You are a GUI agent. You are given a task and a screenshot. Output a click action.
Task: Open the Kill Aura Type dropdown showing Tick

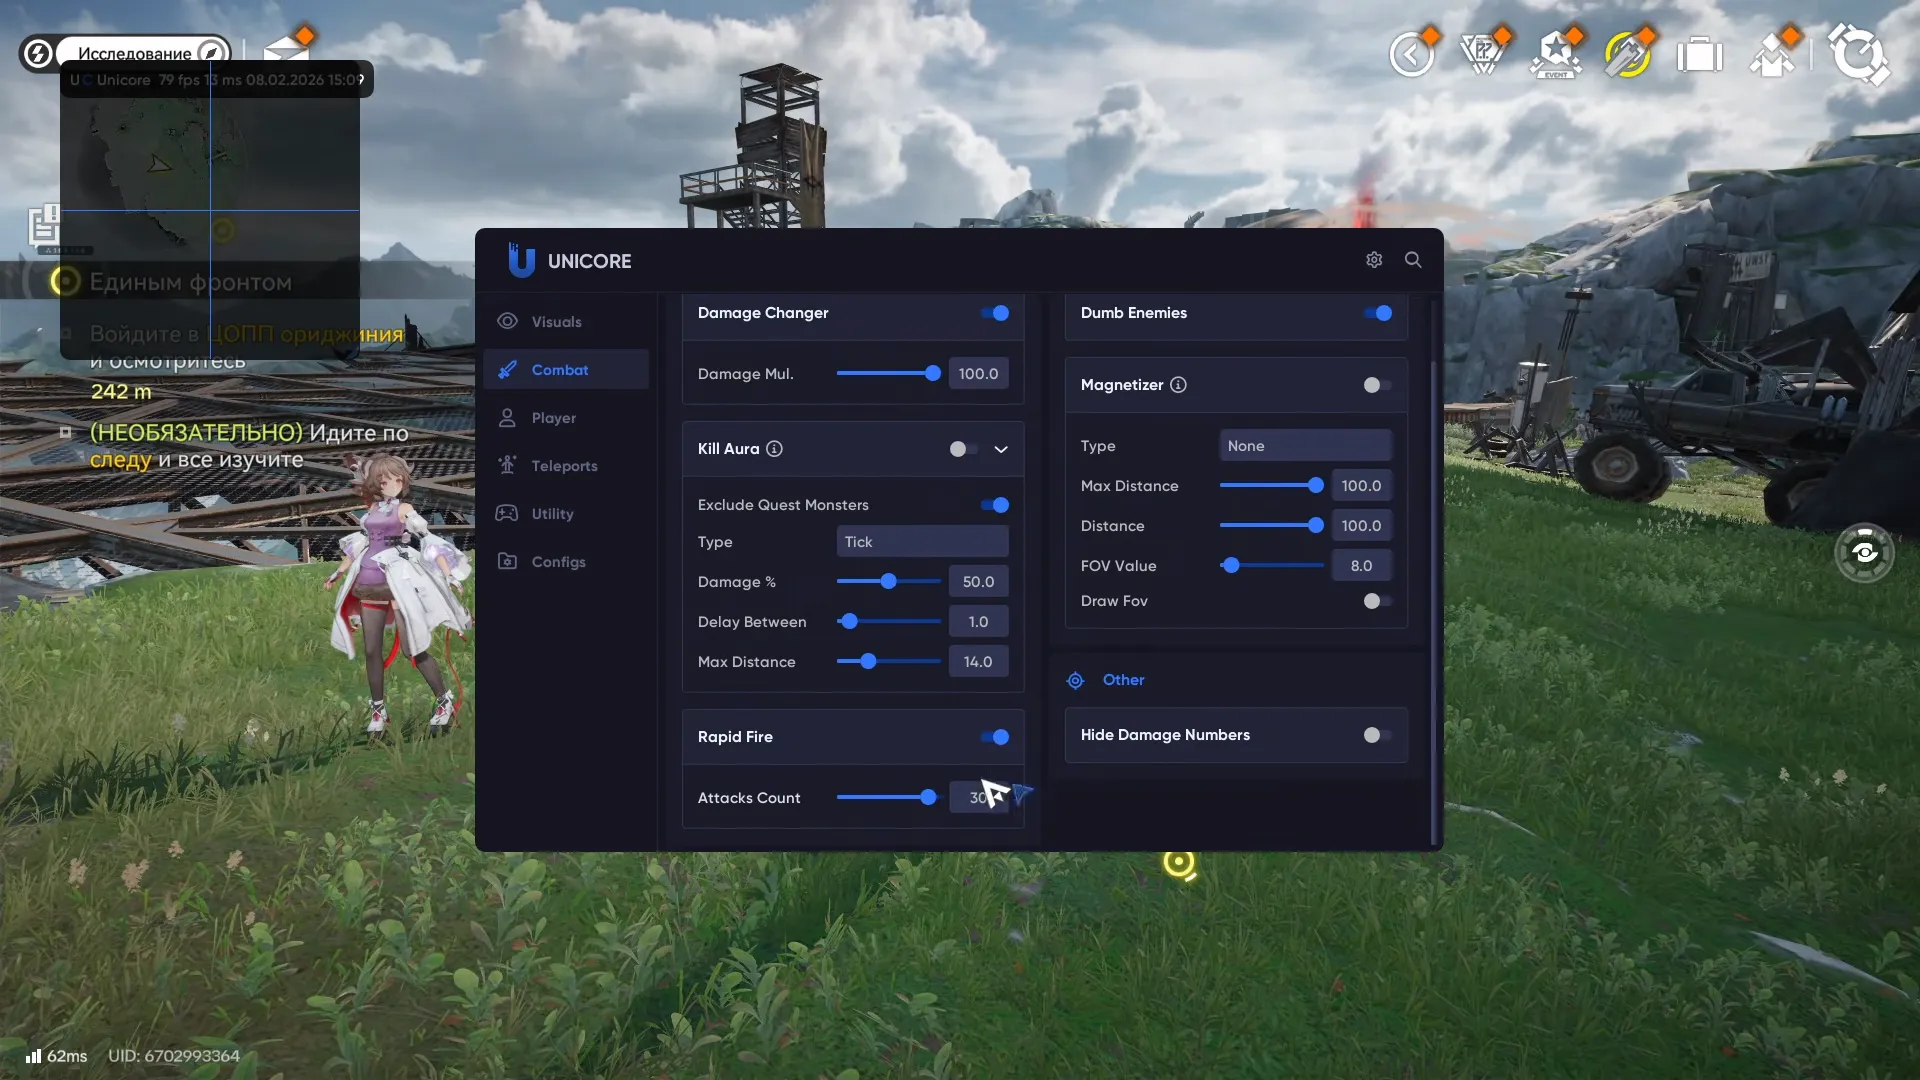point(921,541)
